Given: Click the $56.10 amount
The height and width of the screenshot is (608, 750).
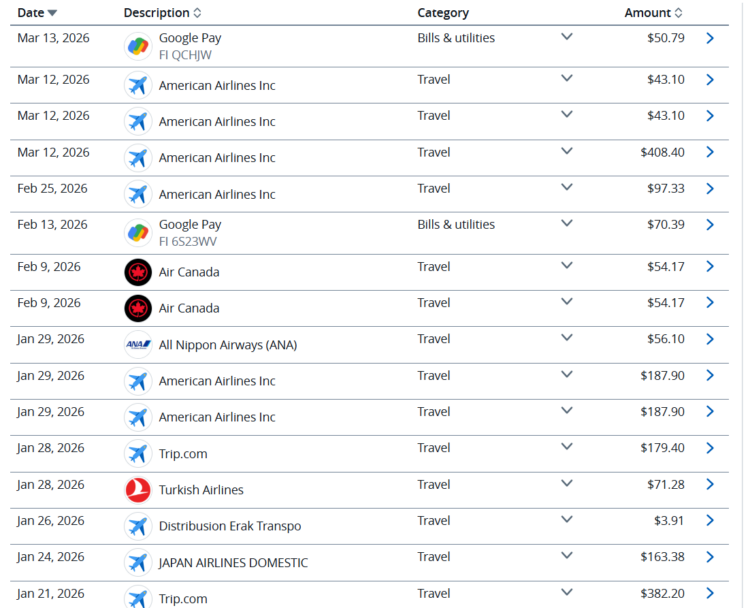Looking at the screenshot, I should 666,339.
